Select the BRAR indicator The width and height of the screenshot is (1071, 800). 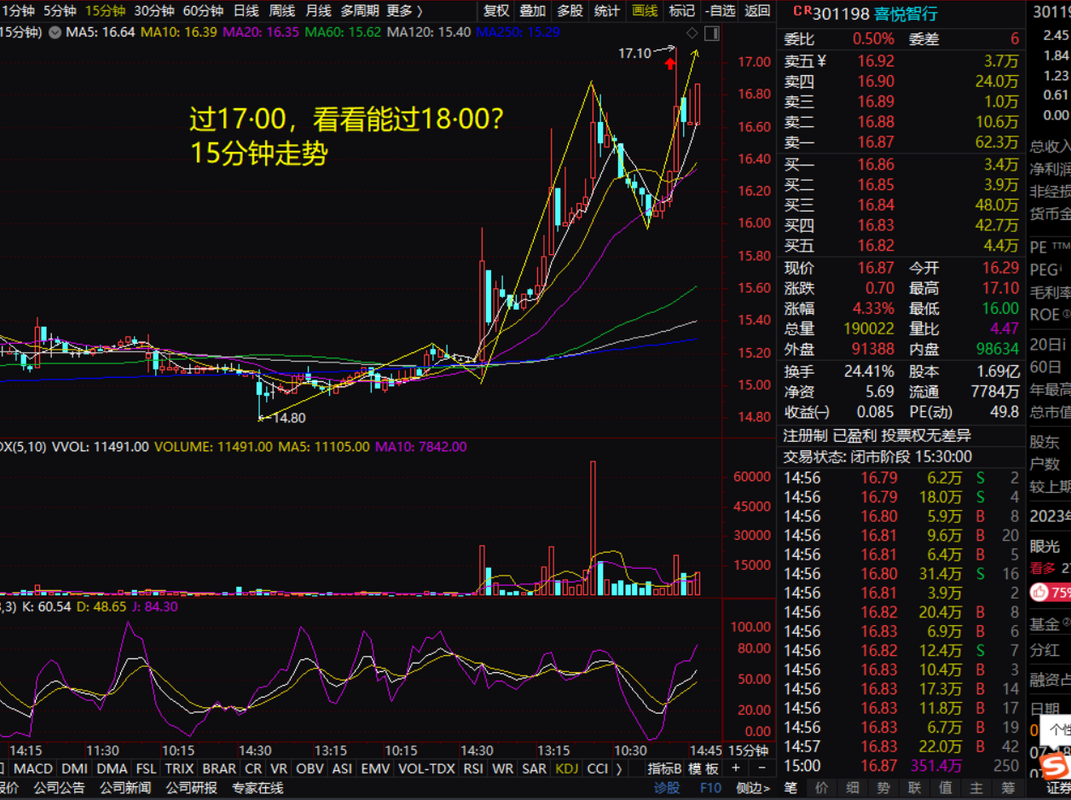point(219,769)
